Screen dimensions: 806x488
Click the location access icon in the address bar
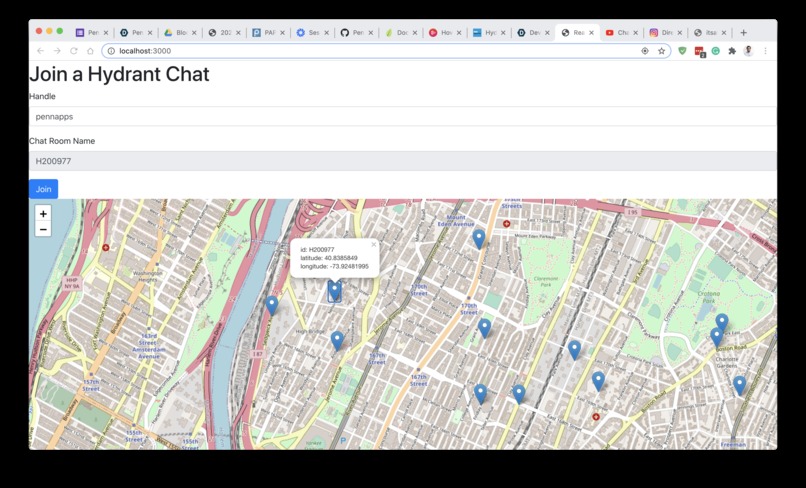tap(645, 51)
